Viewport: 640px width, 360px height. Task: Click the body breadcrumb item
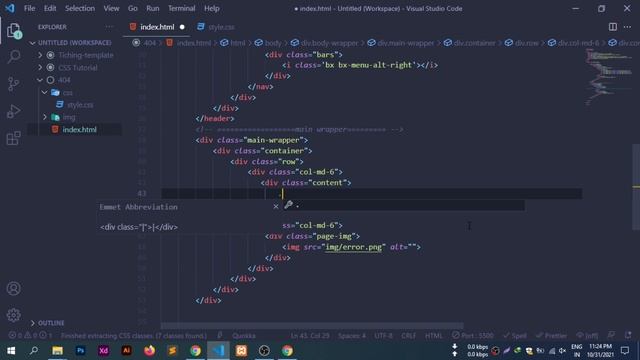268,43
